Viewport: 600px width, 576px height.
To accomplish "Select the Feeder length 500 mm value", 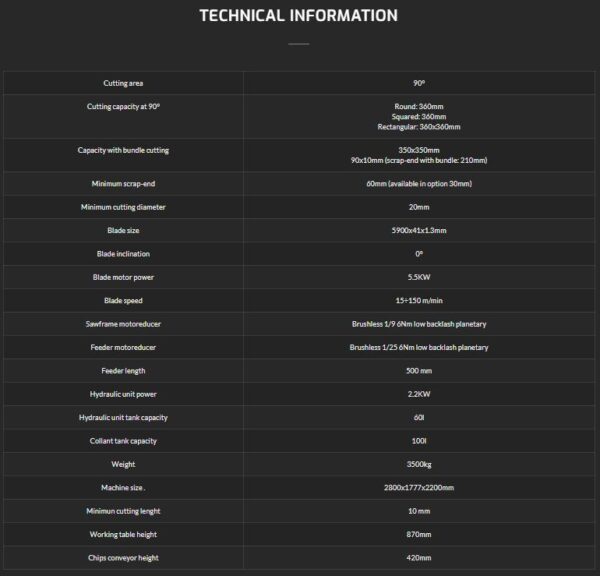I will (x=419, y=371).
